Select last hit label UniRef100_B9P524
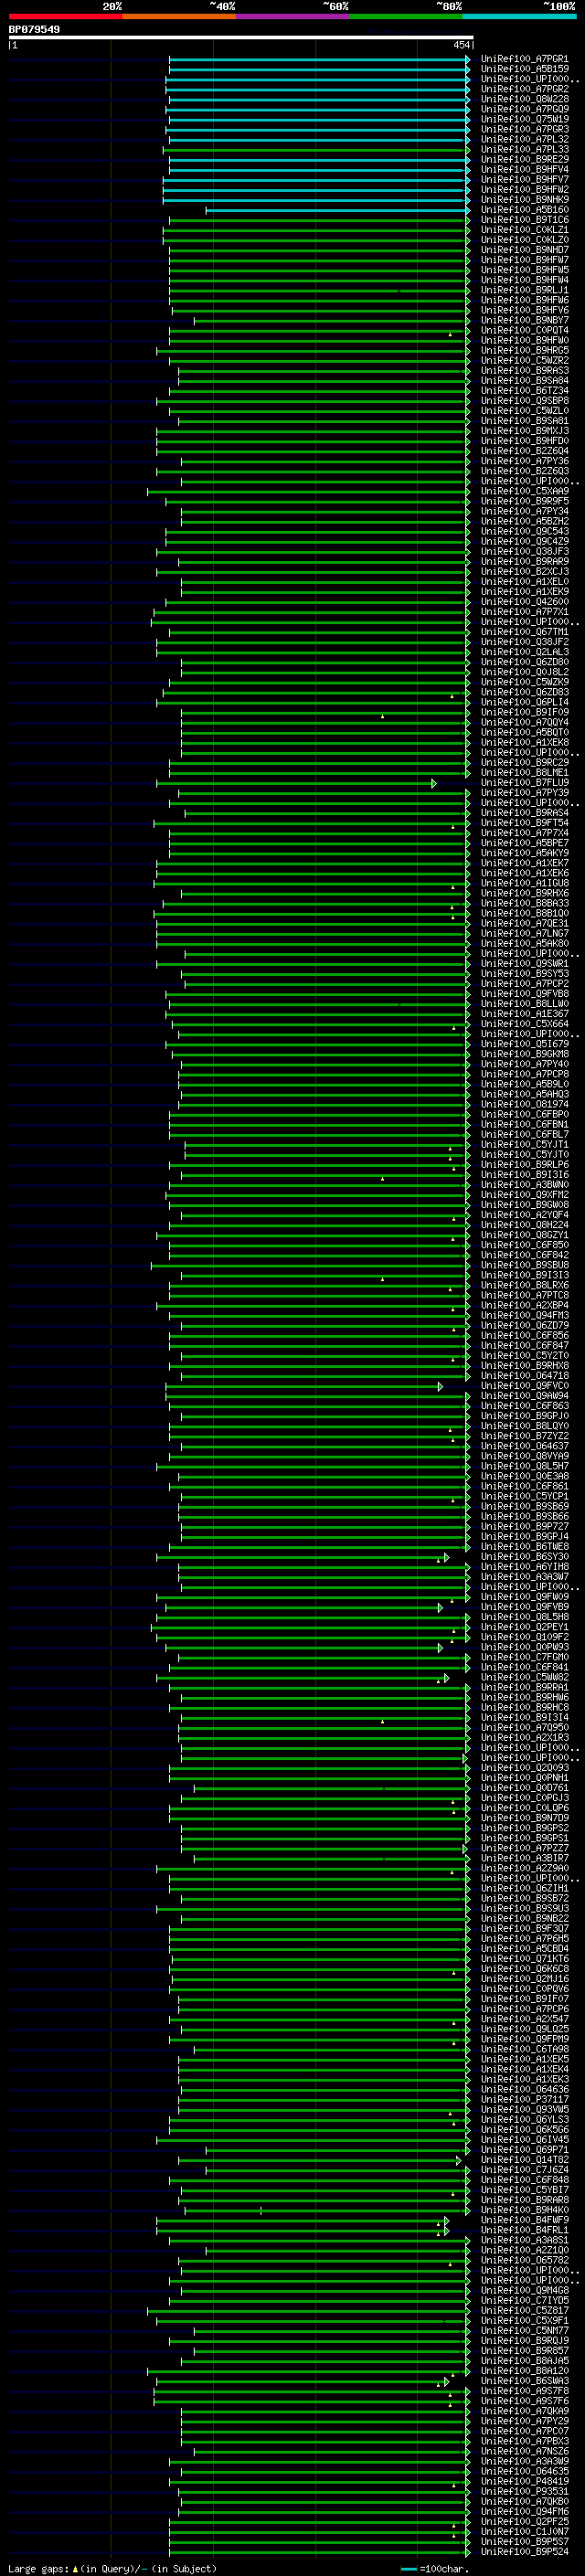This screenshot has width=585, height=2576. click(x=524, y=2551)
